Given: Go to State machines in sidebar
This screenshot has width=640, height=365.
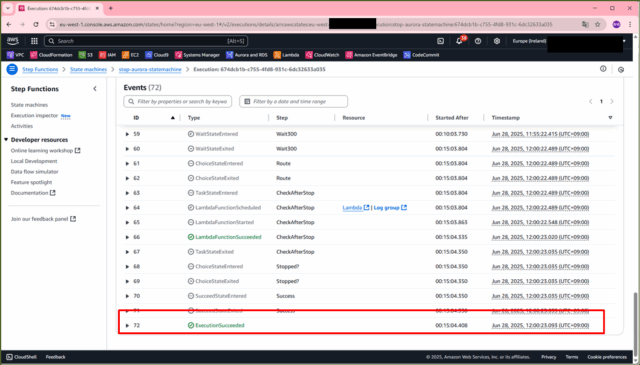Looking at the screenshot, I should coord(29,105).
